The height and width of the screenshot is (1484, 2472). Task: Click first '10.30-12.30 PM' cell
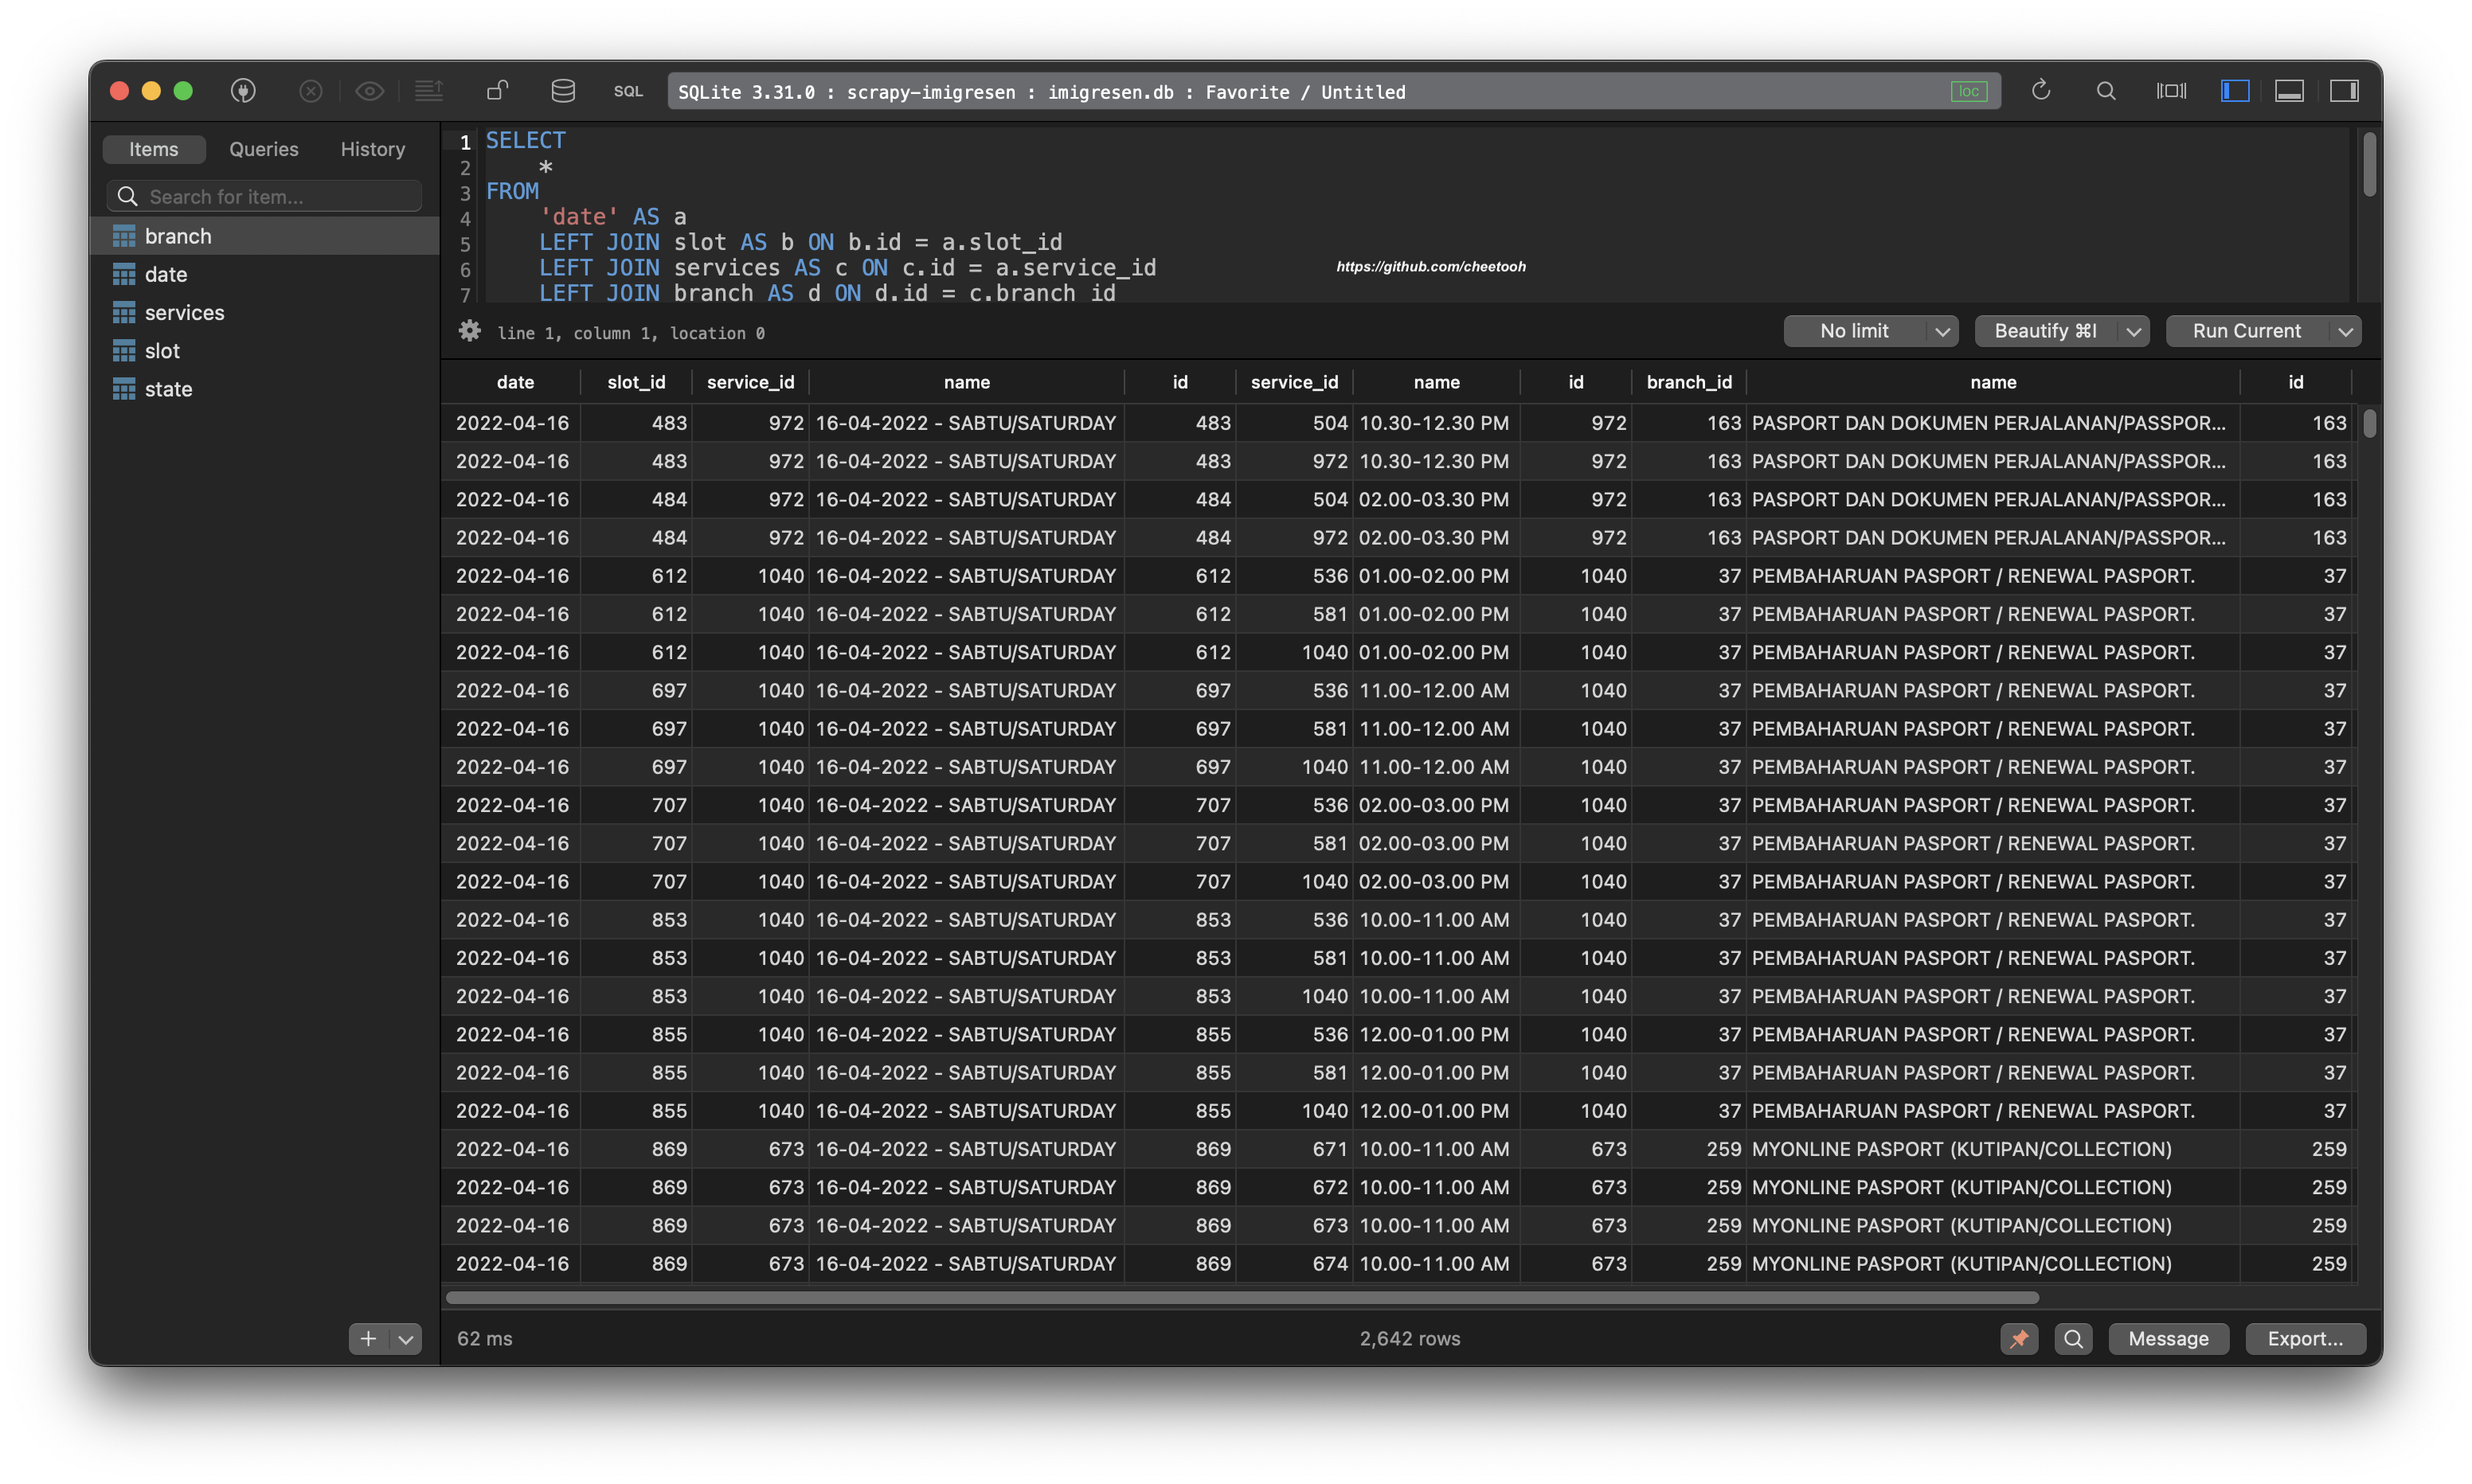(1436, 423)
